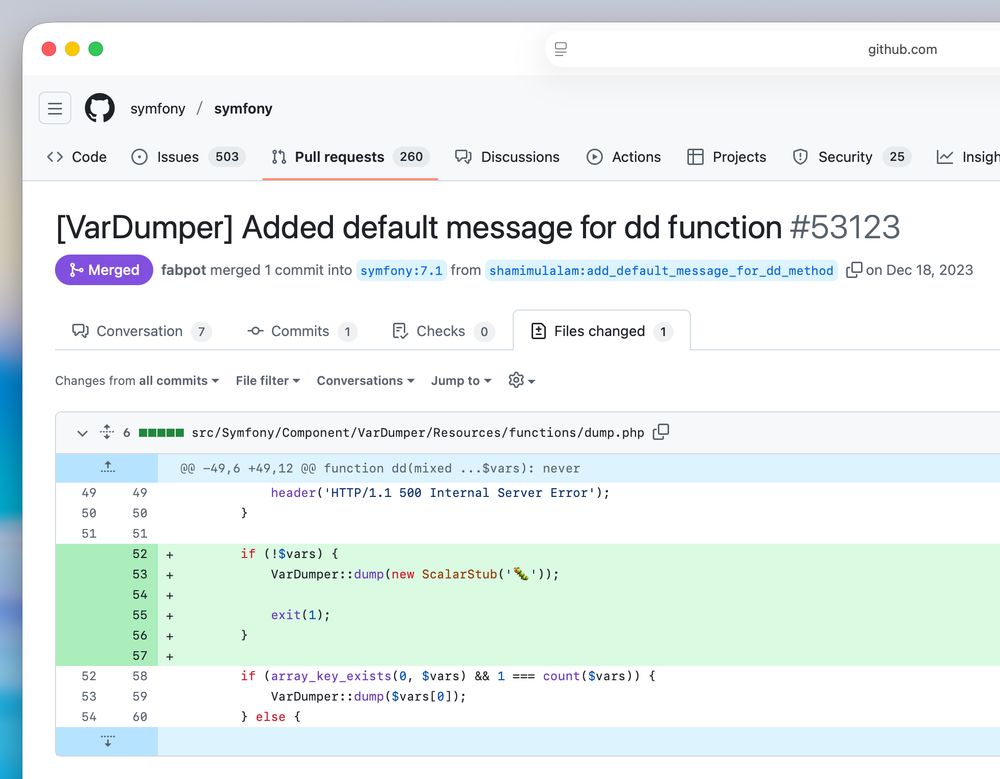Click the Issues count badge 503
Image resolution: width=1000 pixels, height=779 pixels.
[227, 157]
